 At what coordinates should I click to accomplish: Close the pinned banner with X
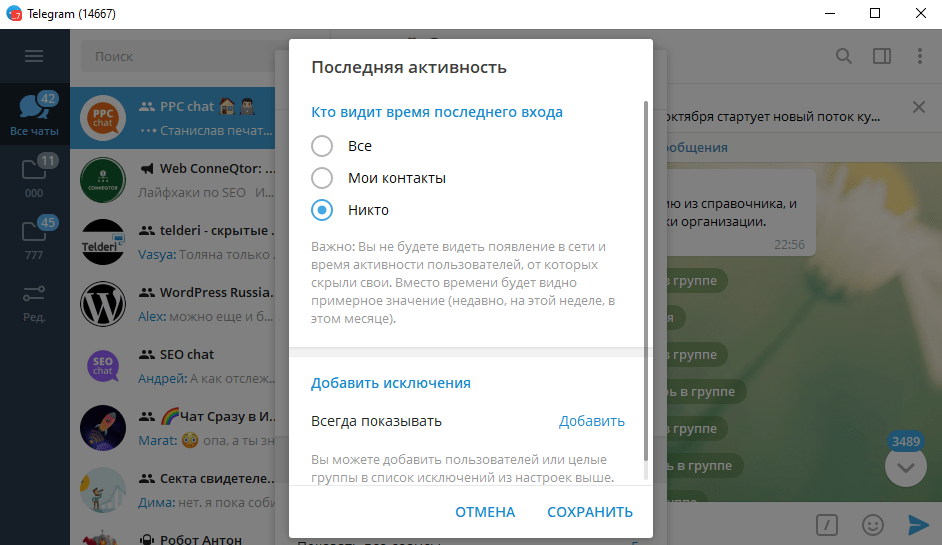point(919,107)
